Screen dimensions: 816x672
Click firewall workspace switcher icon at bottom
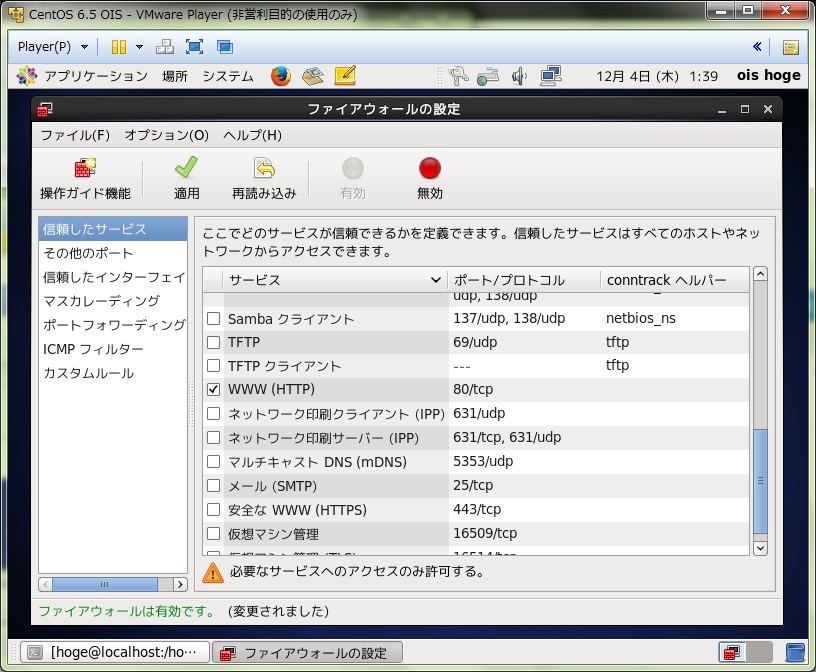[732, 652]
